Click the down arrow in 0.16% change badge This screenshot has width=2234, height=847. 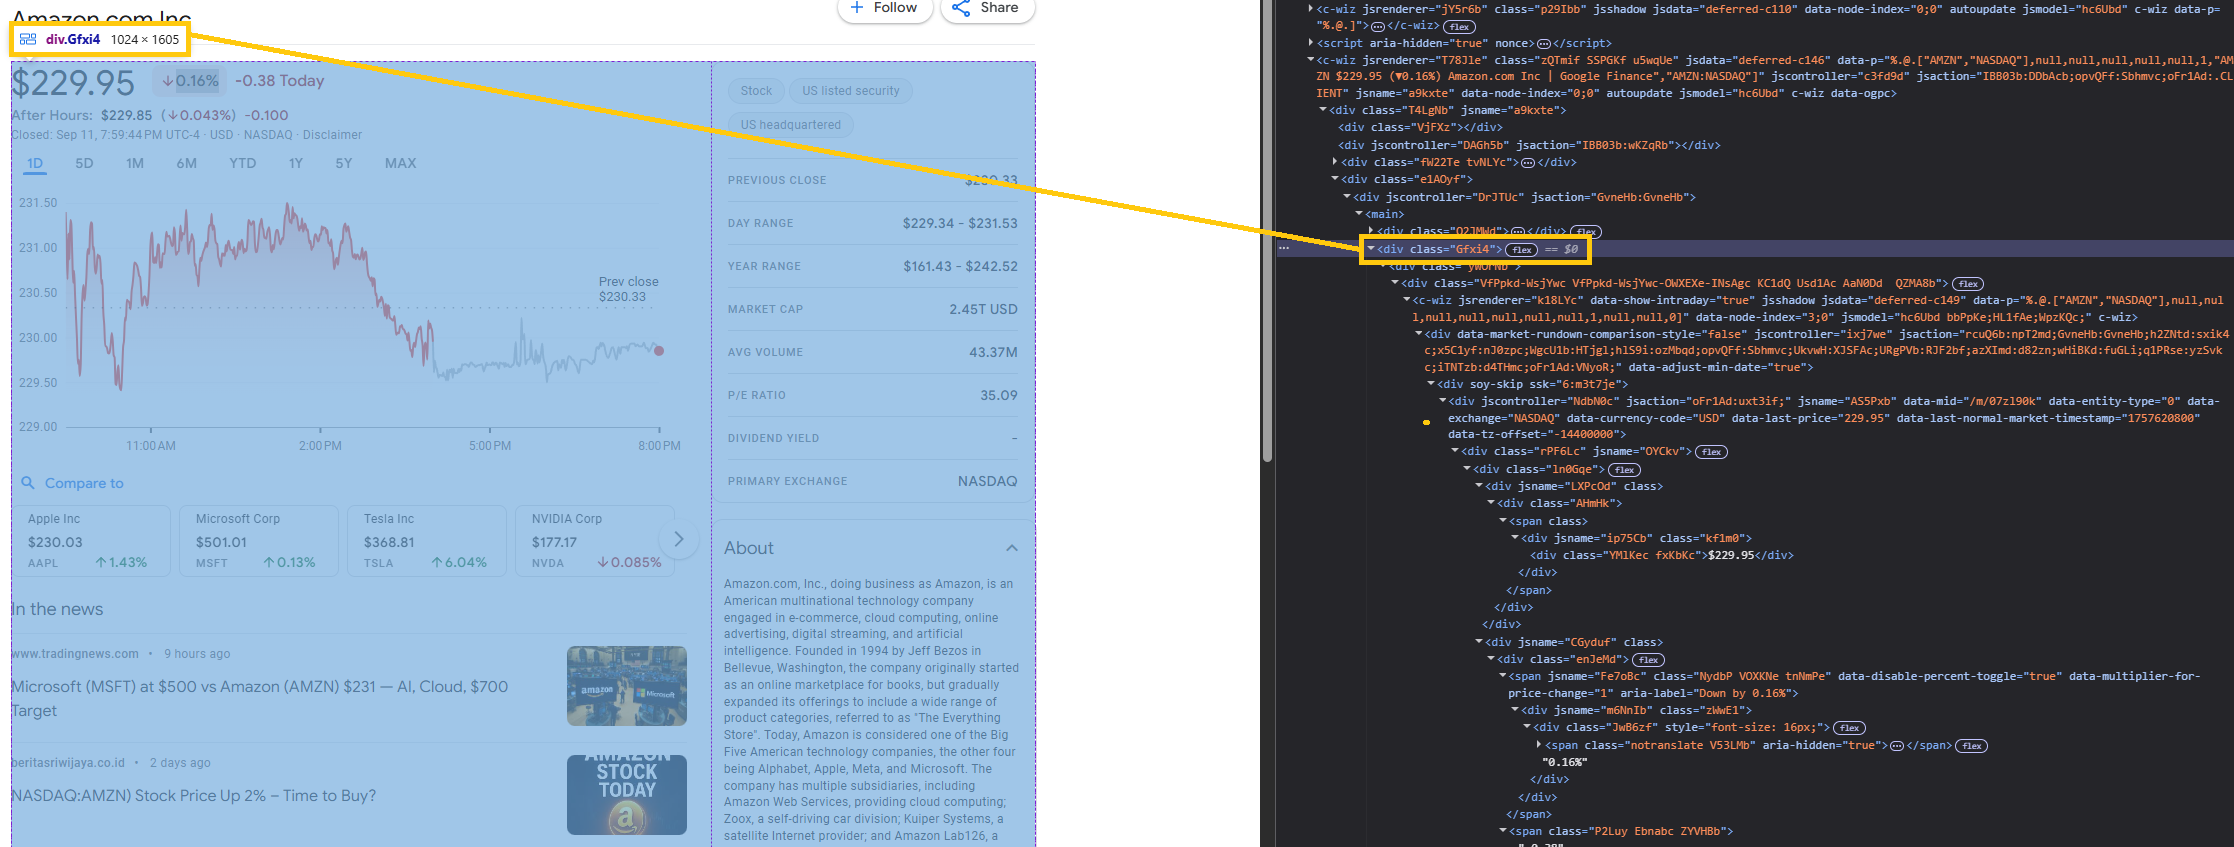pyautogui.click(x=167, y=81)
